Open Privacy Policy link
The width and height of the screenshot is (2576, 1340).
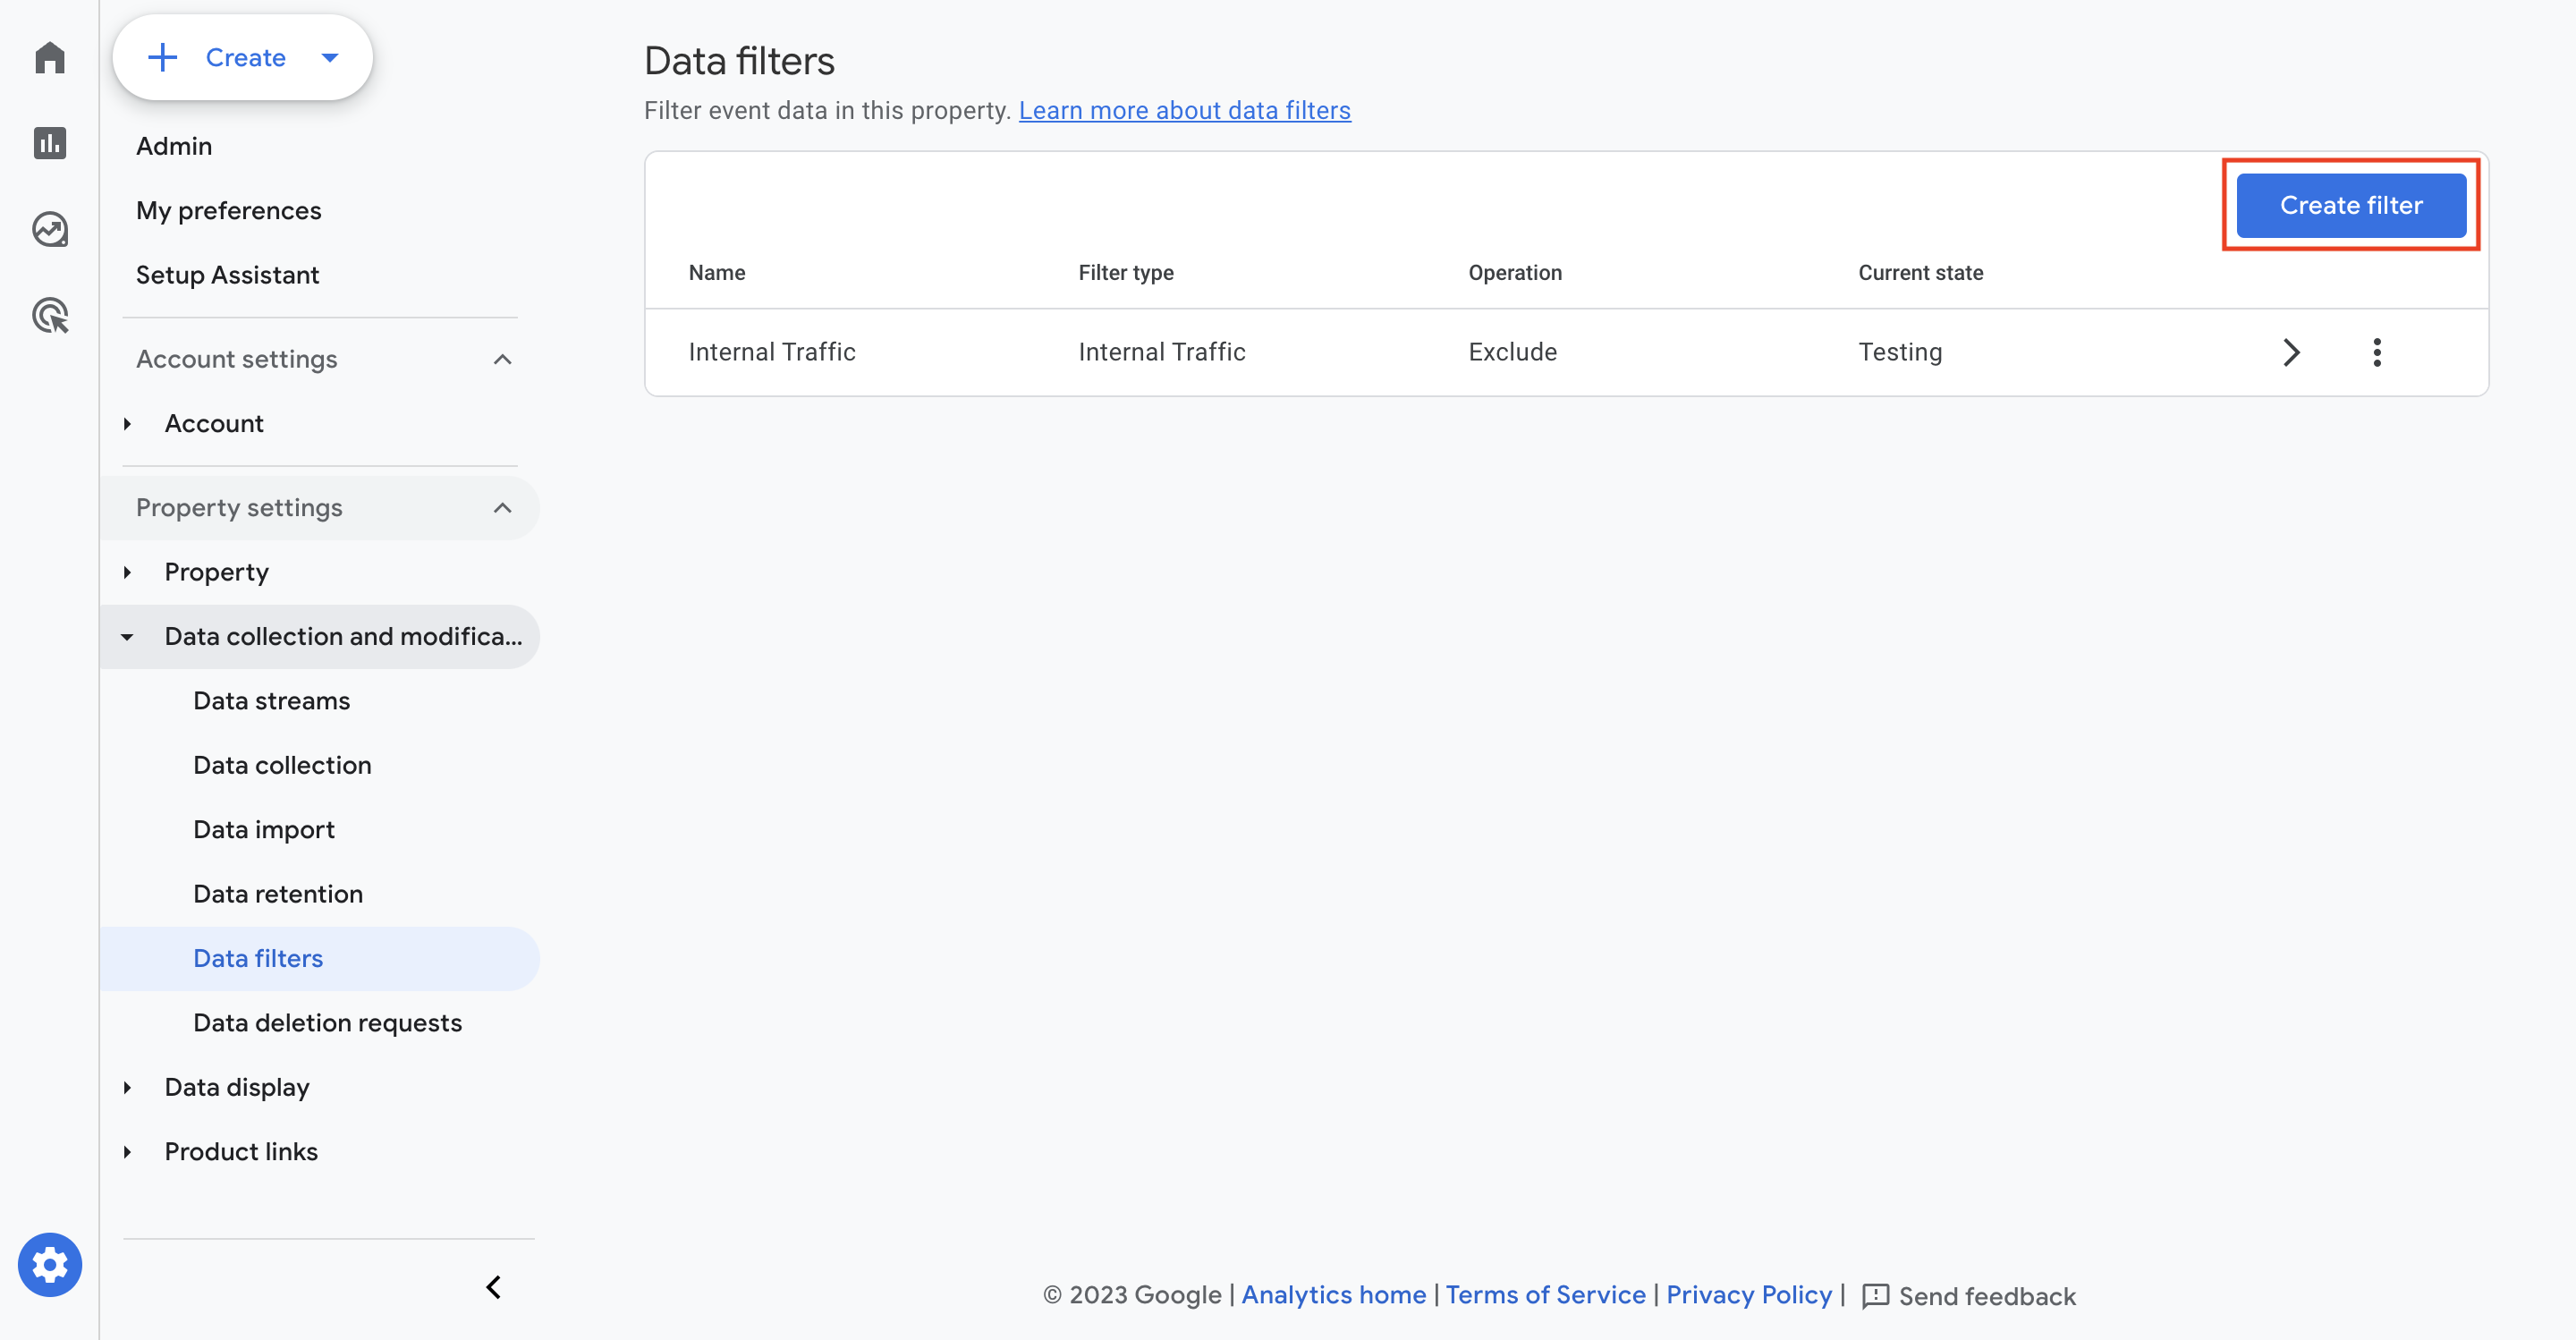(1749, 1295)
